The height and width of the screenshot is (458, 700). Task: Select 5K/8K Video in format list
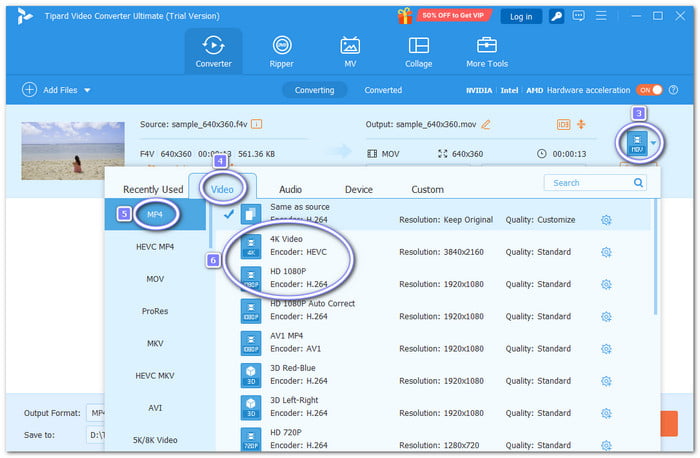(155, 440)
